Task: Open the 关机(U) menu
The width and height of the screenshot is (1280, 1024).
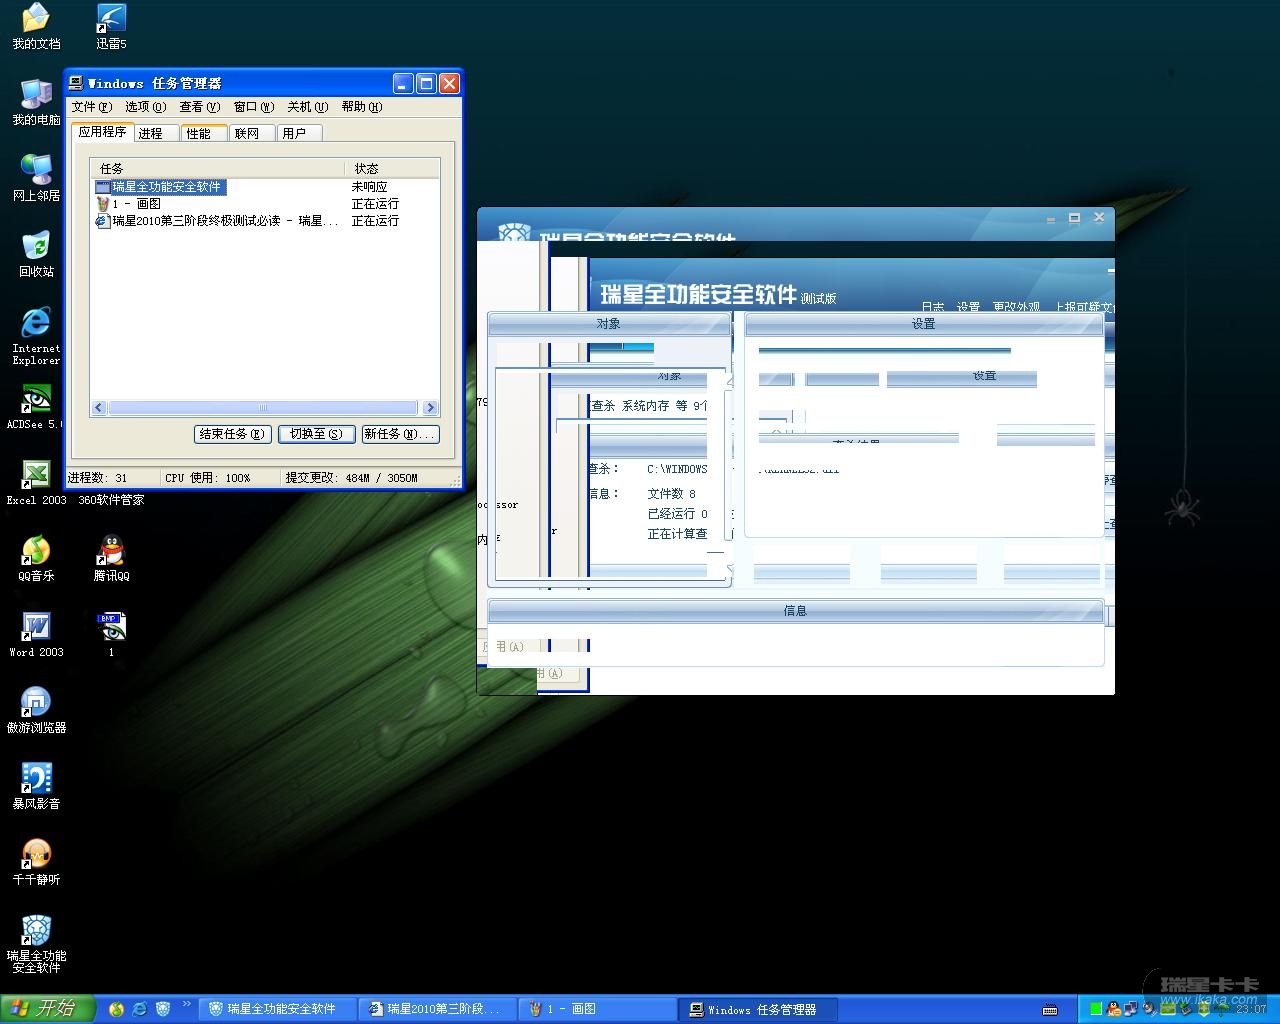Action: click(x=307, y=107)
